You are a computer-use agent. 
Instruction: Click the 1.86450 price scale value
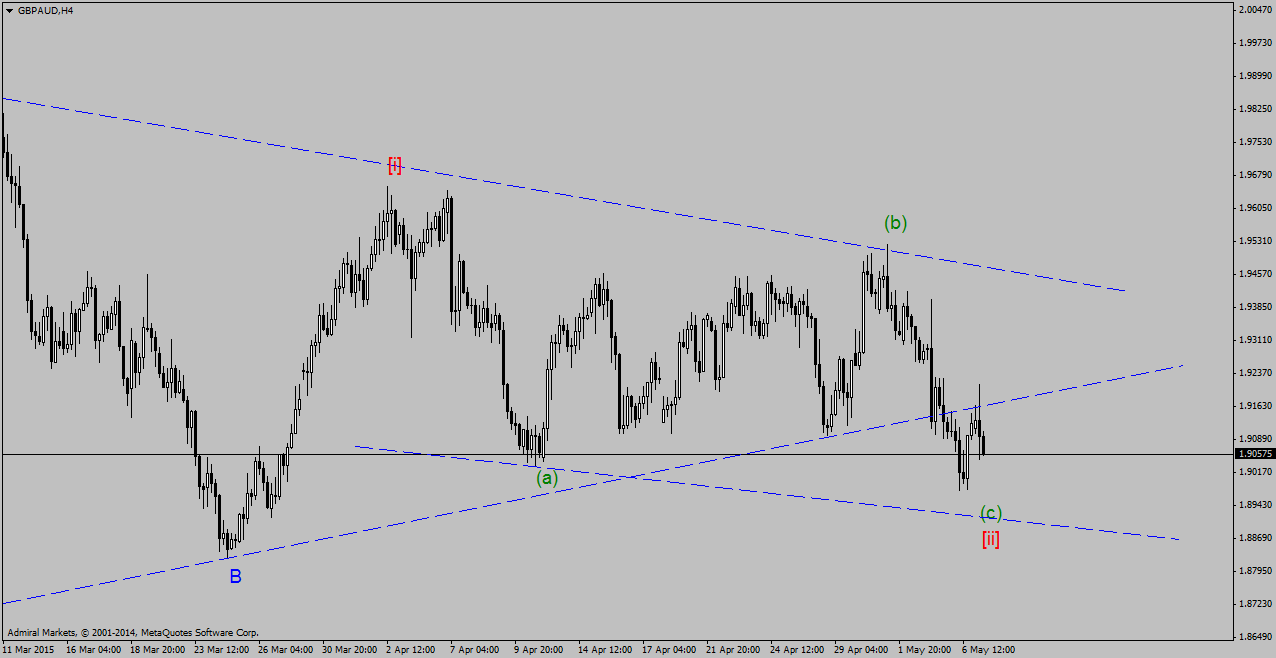[1254, 636]
